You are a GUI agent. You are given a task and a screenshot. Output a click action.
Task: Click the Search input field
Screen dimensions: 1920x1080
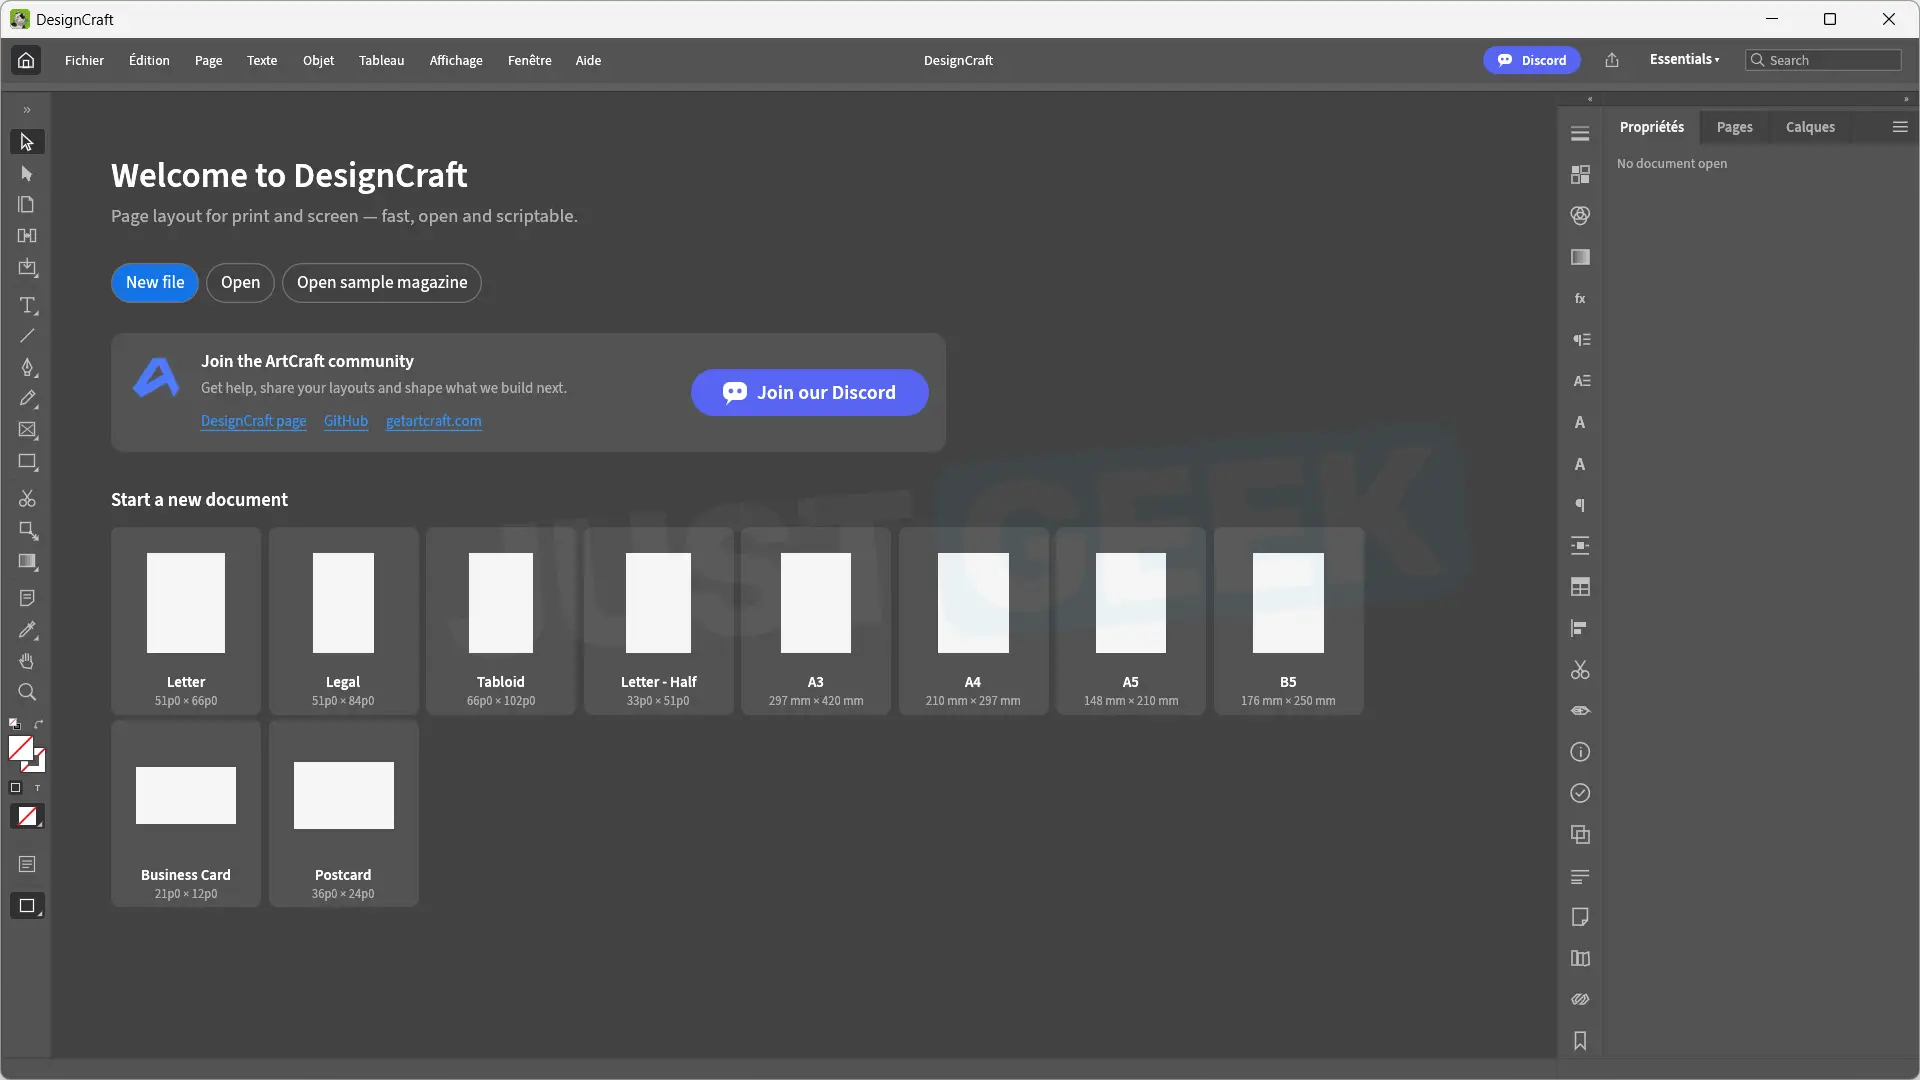[x=1824, y=60]
